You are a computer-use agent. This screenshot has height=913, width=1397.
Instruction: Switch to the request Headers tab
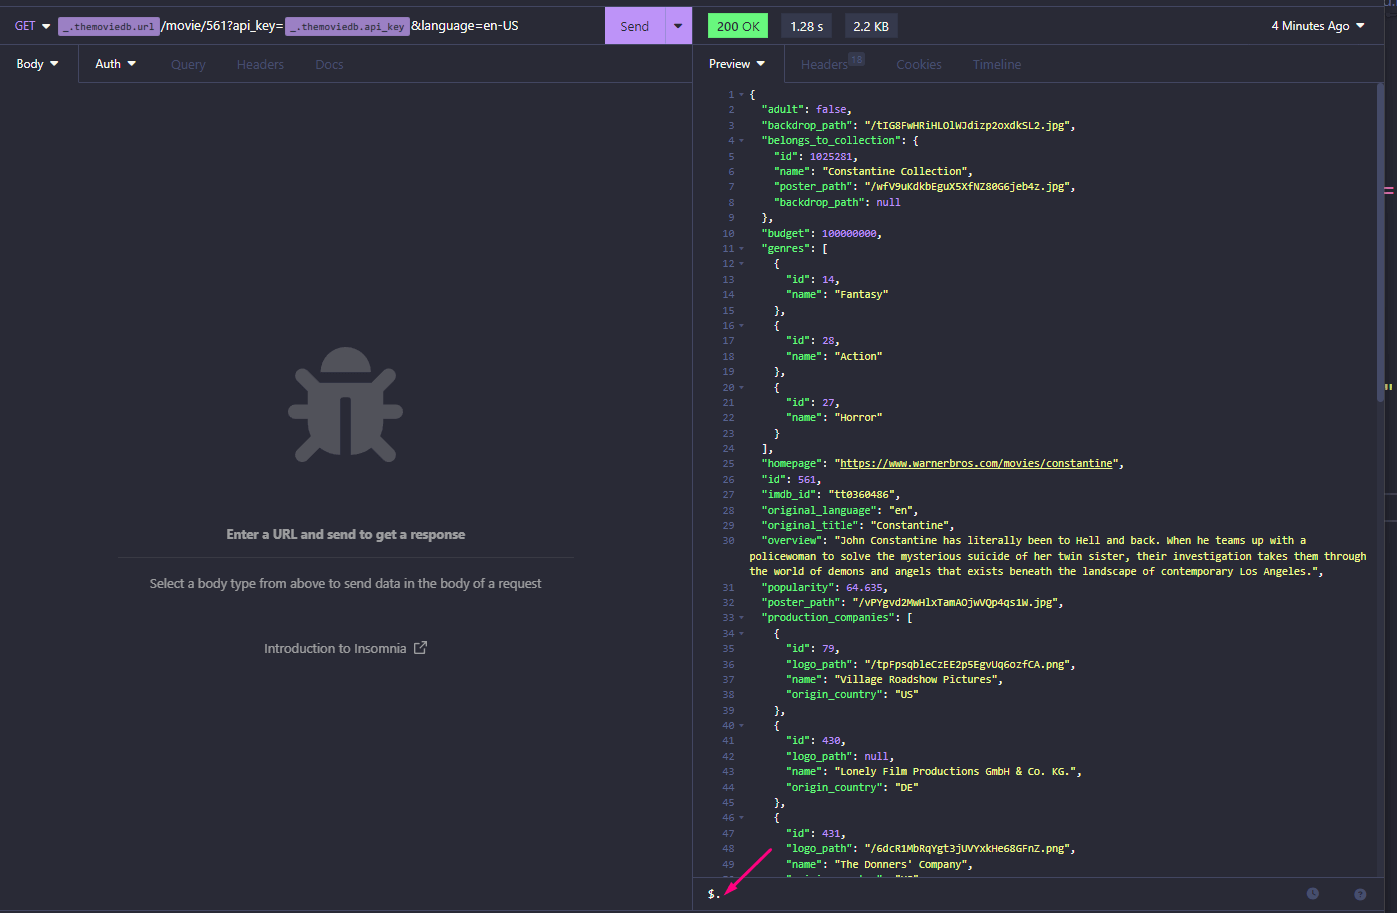click(x=260, y=65)
